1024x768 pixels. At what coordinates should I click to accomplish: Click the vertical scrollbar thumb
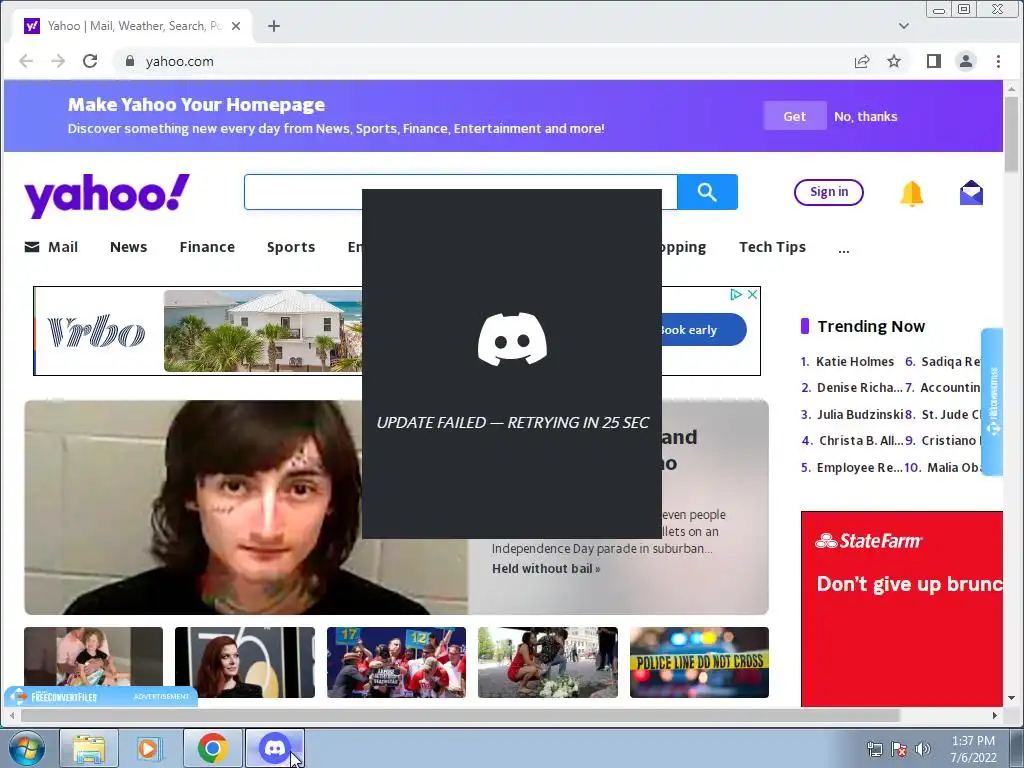[1012, 134]
